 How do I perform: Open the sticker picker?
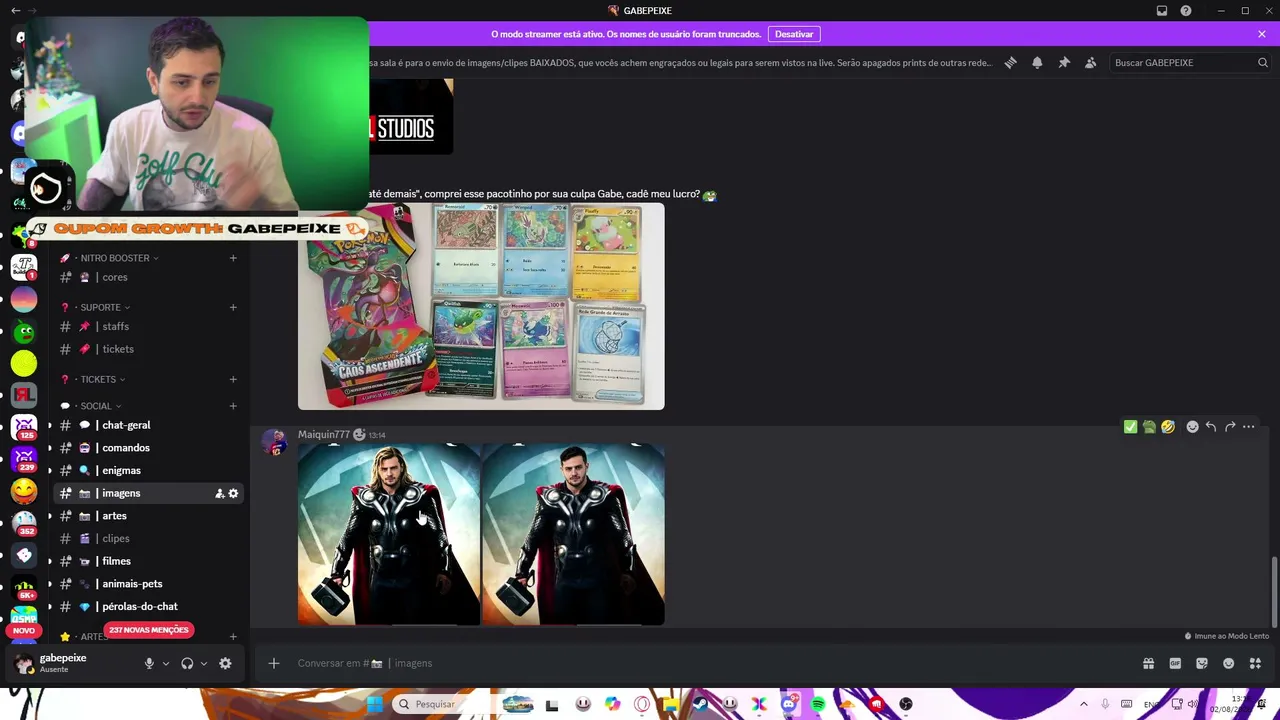pos(1202,663)
